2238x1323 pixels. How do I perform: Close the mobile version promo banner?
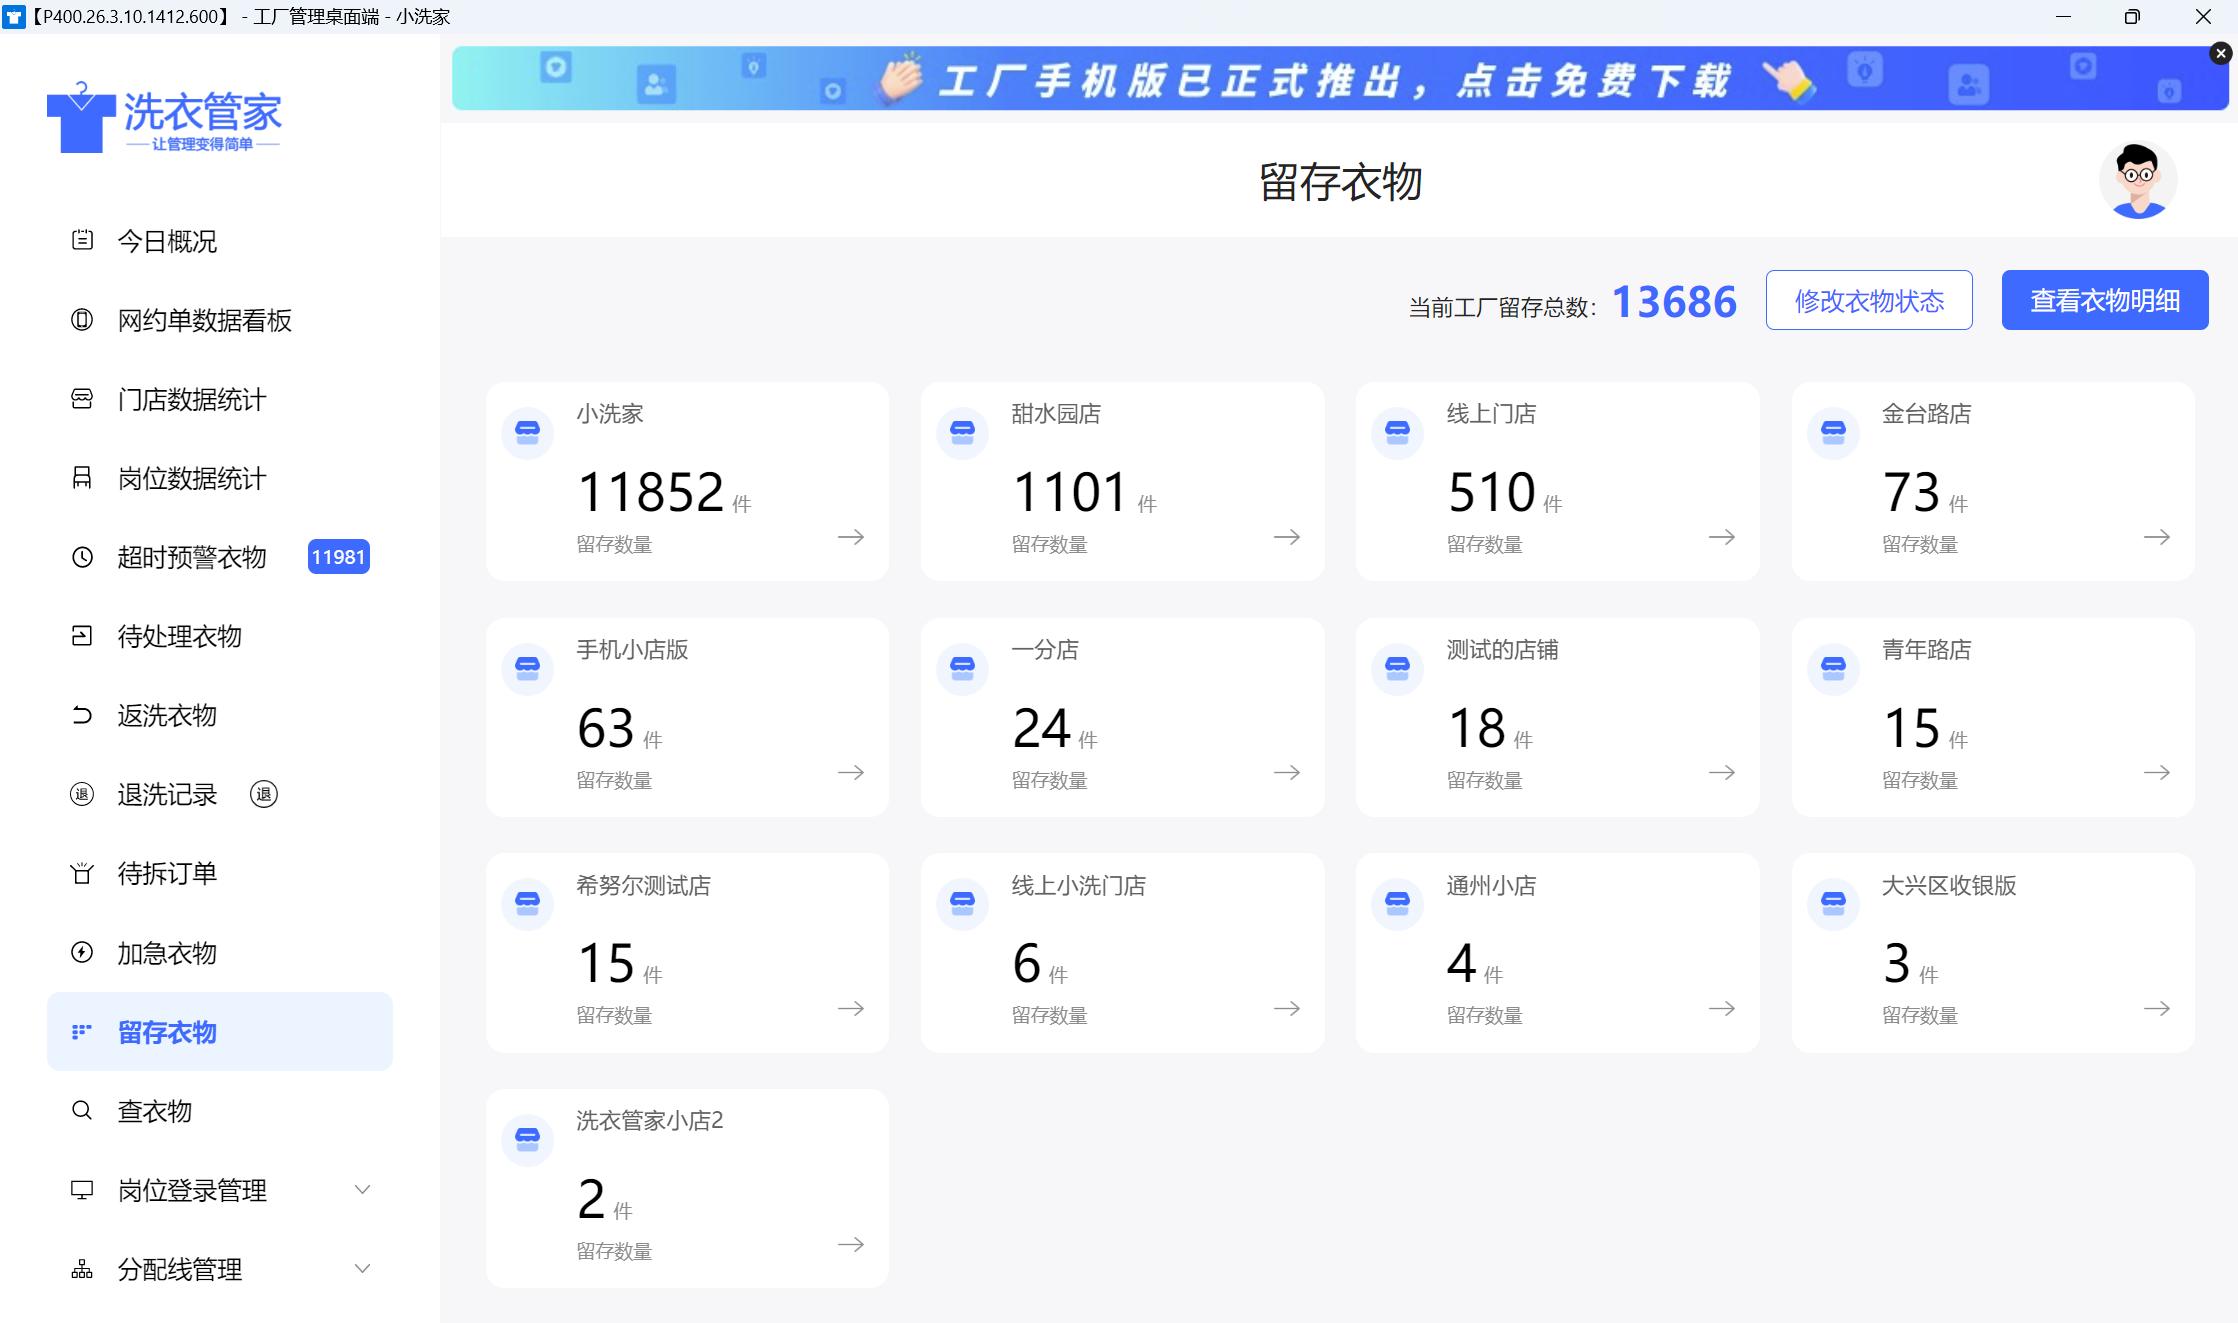[2220, 53]
